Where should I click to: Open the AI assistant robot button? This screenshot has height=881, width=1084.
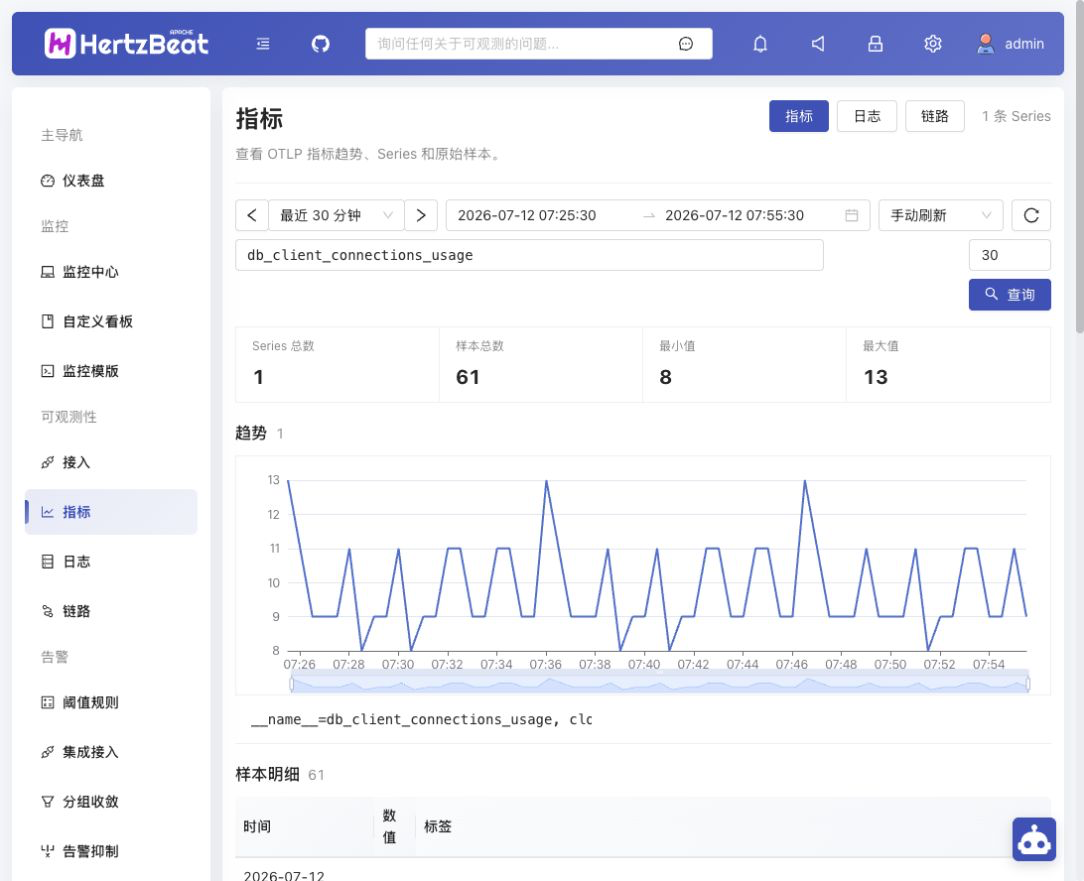(1034, 840)
